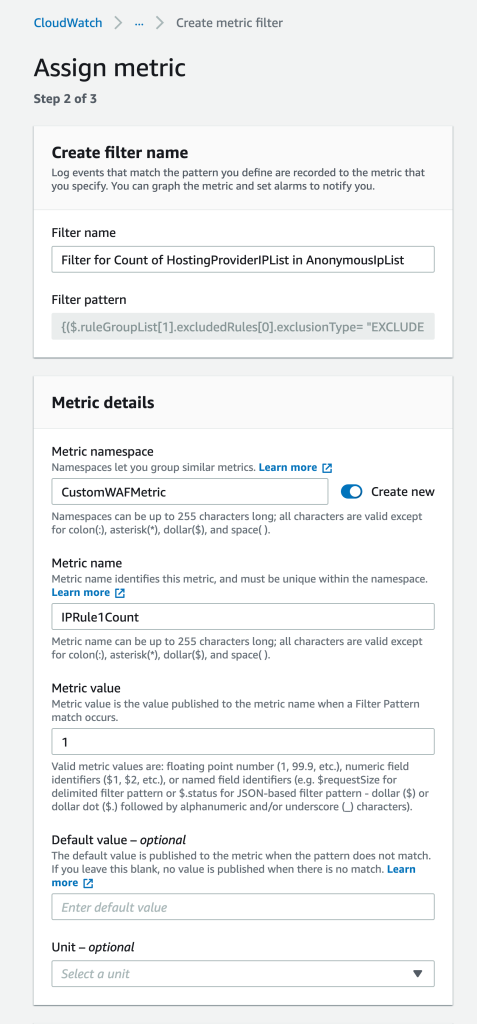
Task: Click the first breadcrumb chevron after CloudWatch
Action: (x=118, y=23)
